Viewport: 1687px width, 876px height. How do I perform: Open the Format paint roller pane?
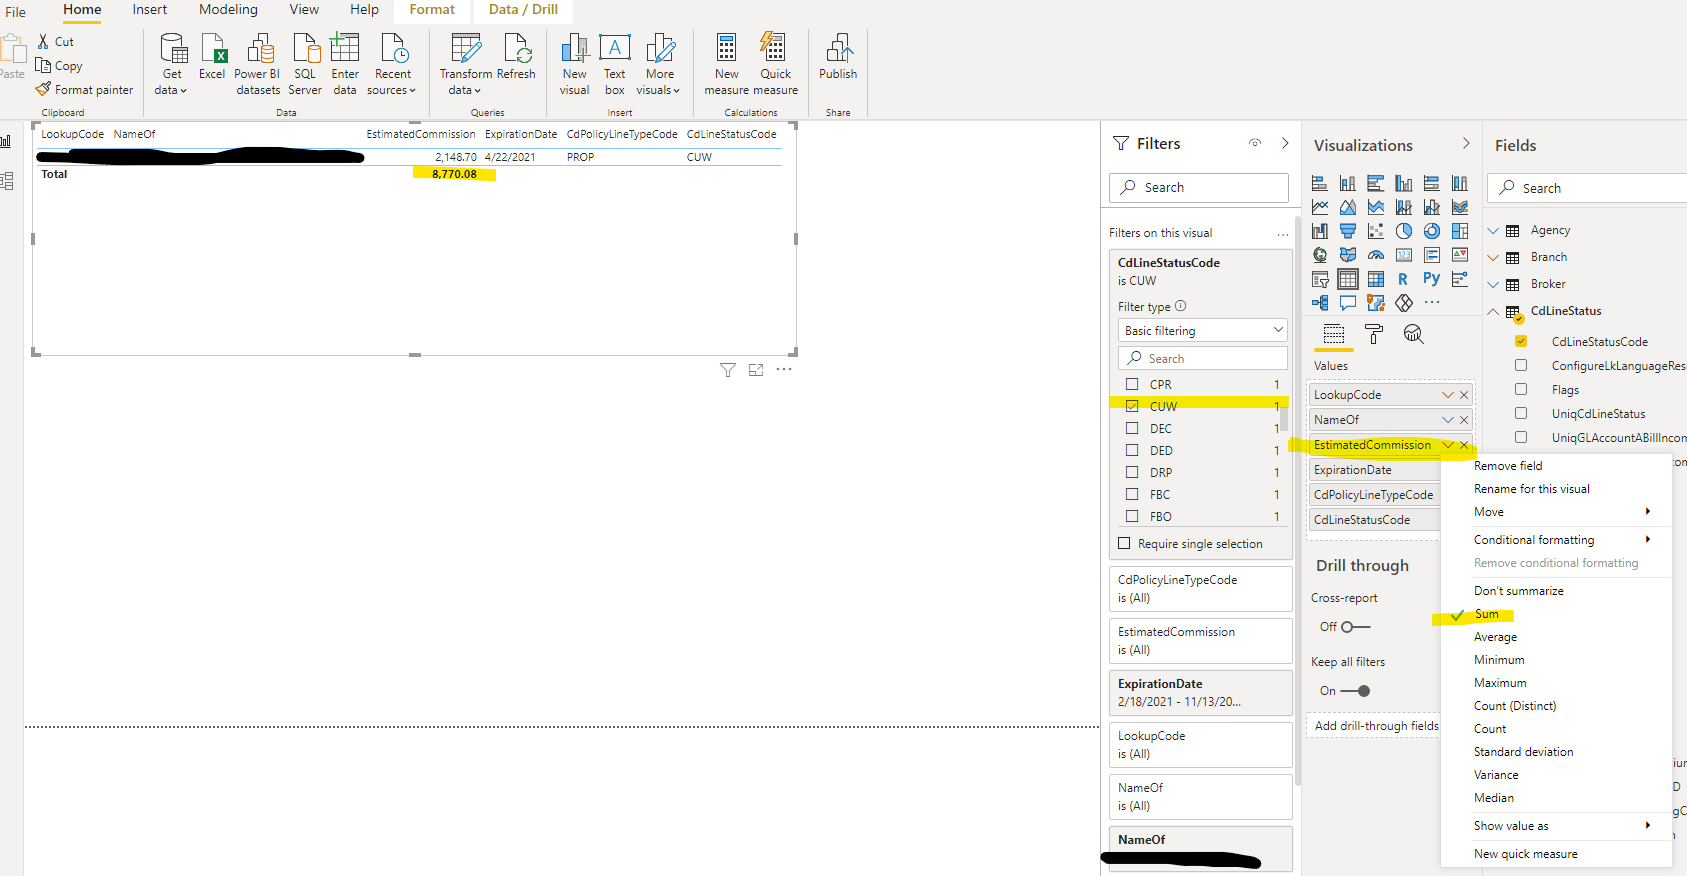(1374, 334)
